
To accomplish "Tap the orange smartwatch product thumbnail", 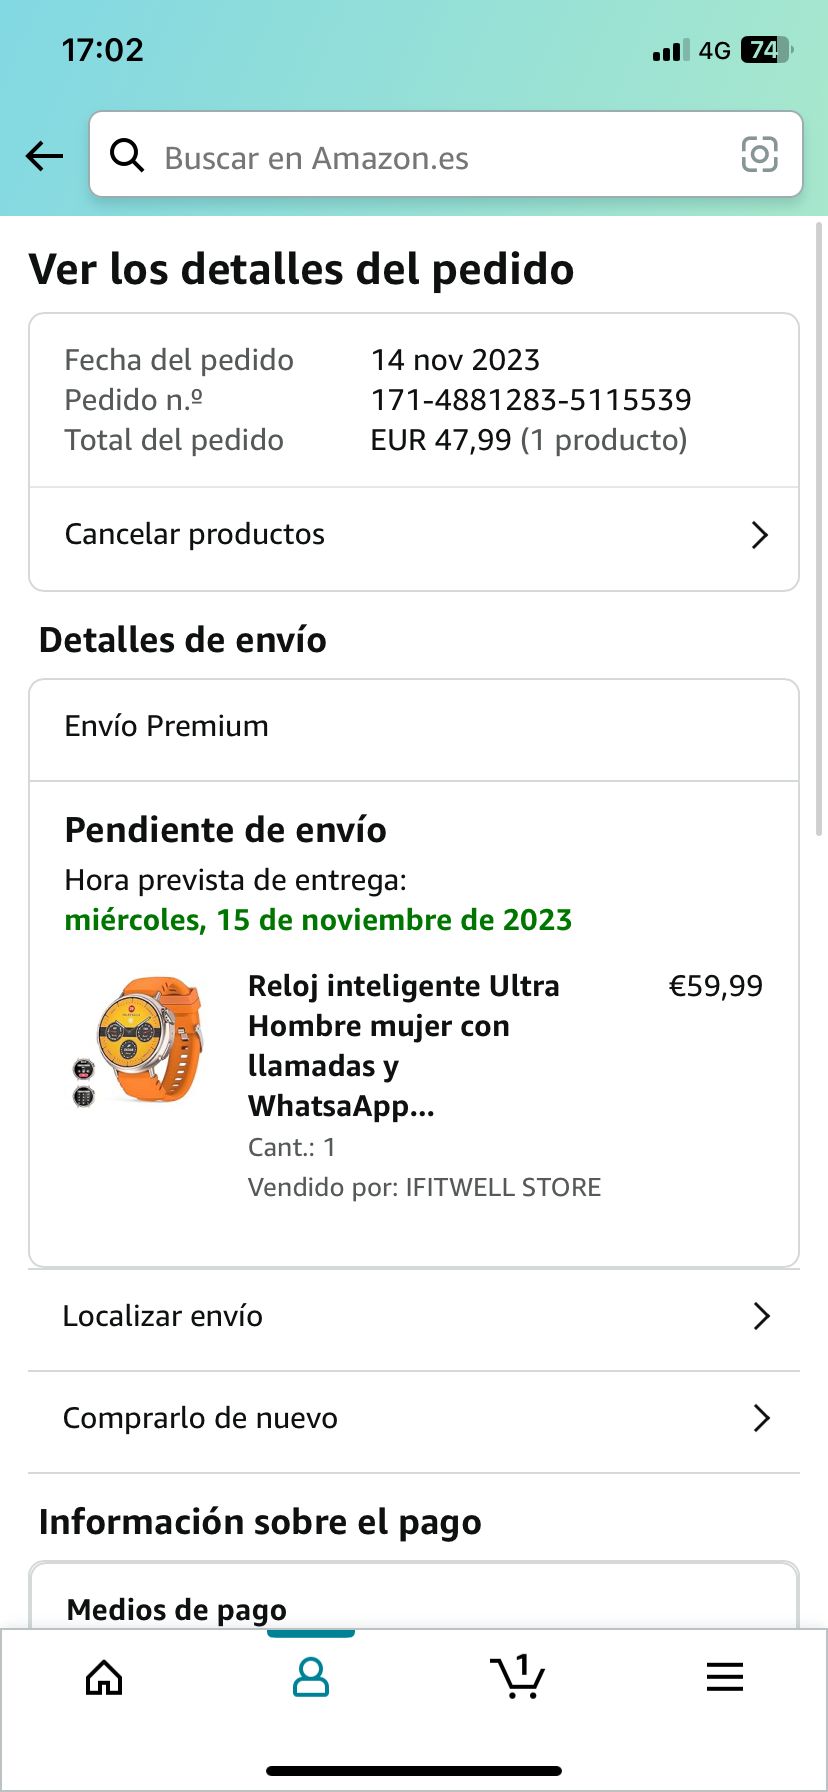I will (x=139, y=1041).
